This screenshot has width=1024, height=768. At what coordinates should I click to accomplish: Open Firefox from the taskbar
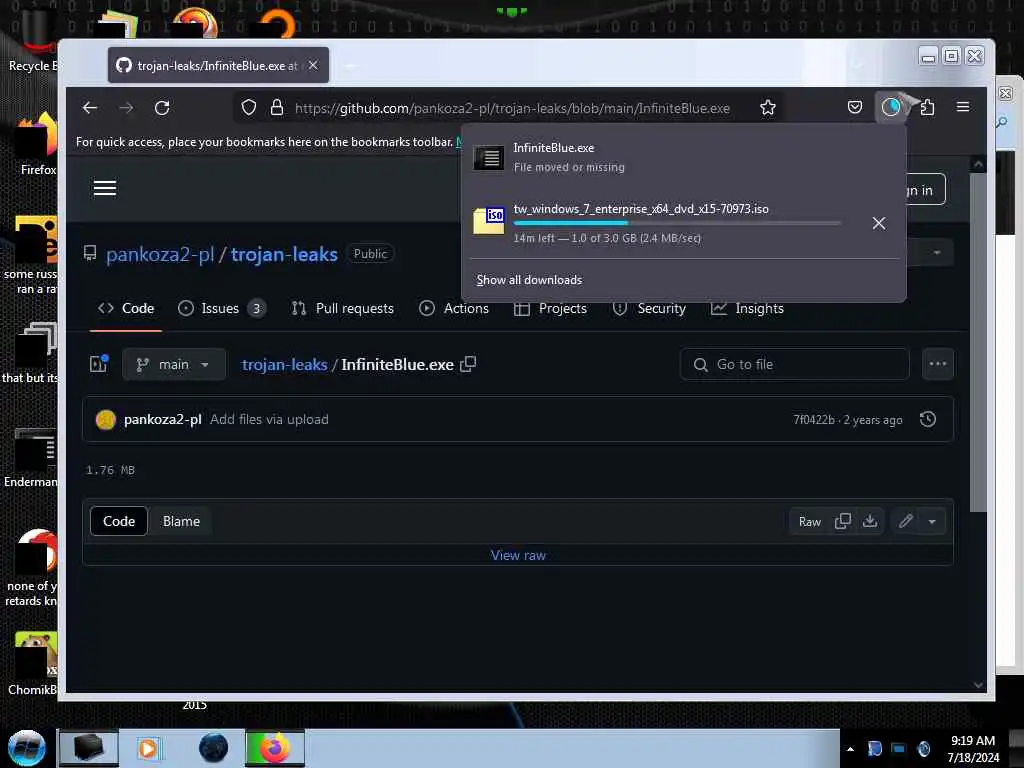[x=275, y=748]
